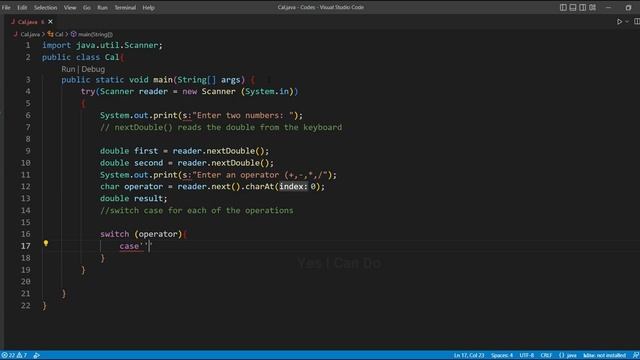Run the Java file with the play icon
This screenshot has height=360, width=640.
point(619,22)
